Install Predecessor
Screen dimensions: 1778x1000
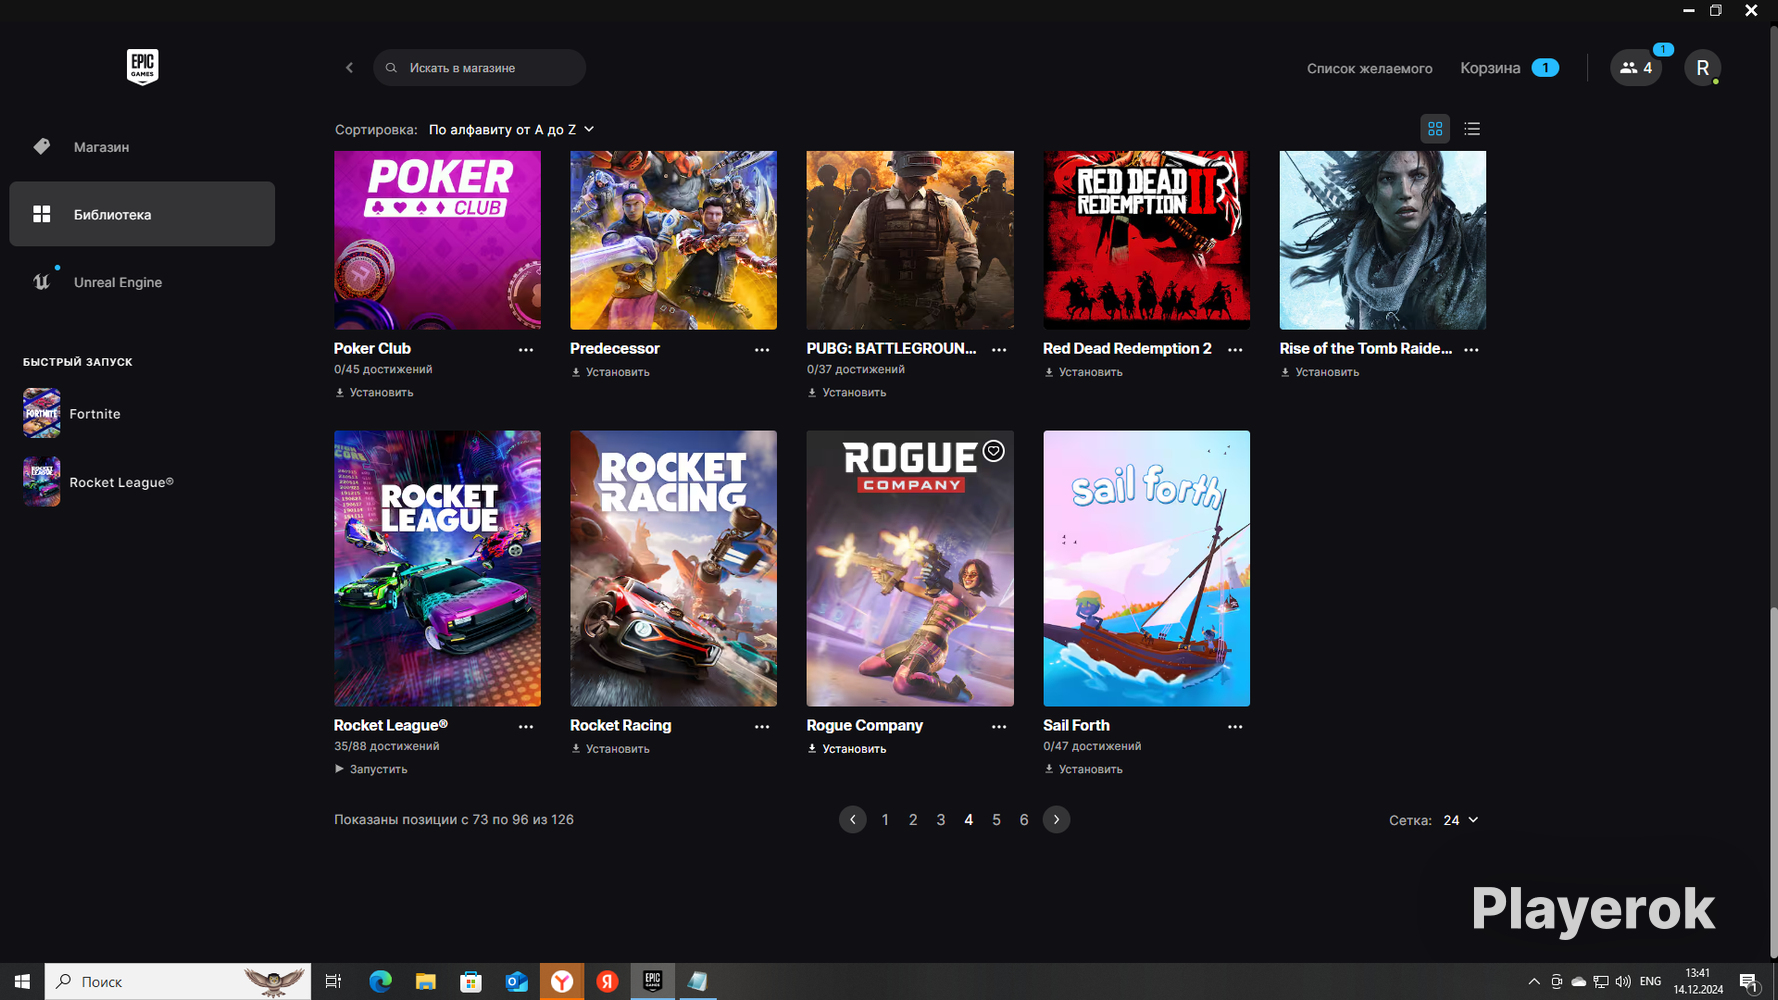tap(610, 372)
